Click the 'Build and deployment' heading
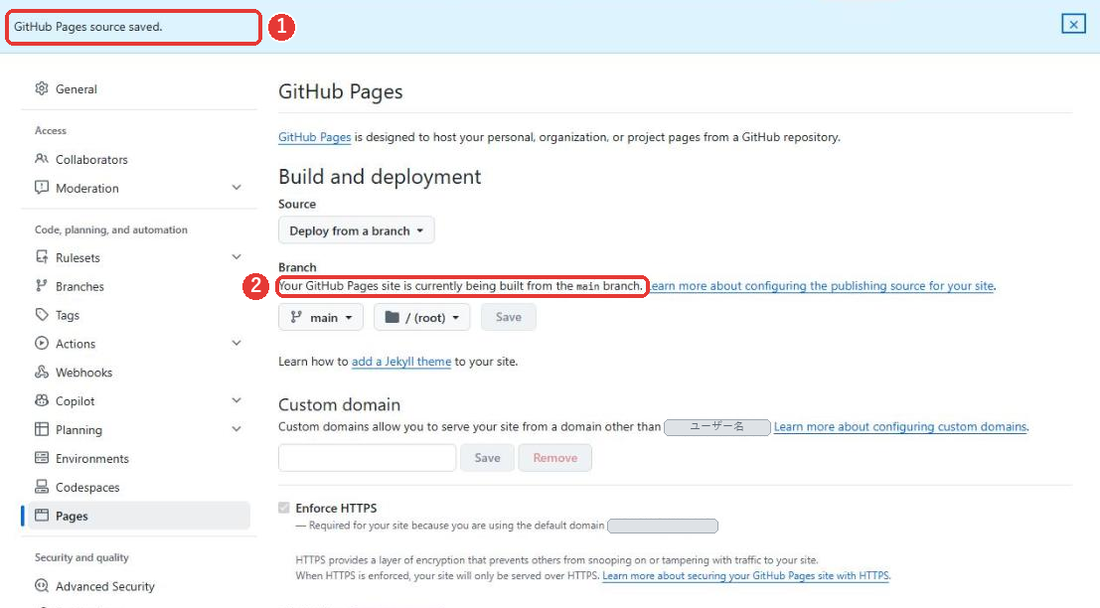Screen dimensions: 1100x608 [380, 177]
